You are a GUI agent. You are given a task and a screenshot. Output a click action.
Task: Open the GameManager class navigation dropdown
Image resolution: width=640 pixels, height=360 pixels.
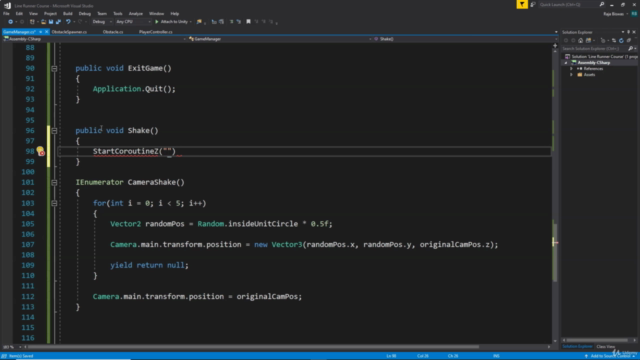pos(280,39)
